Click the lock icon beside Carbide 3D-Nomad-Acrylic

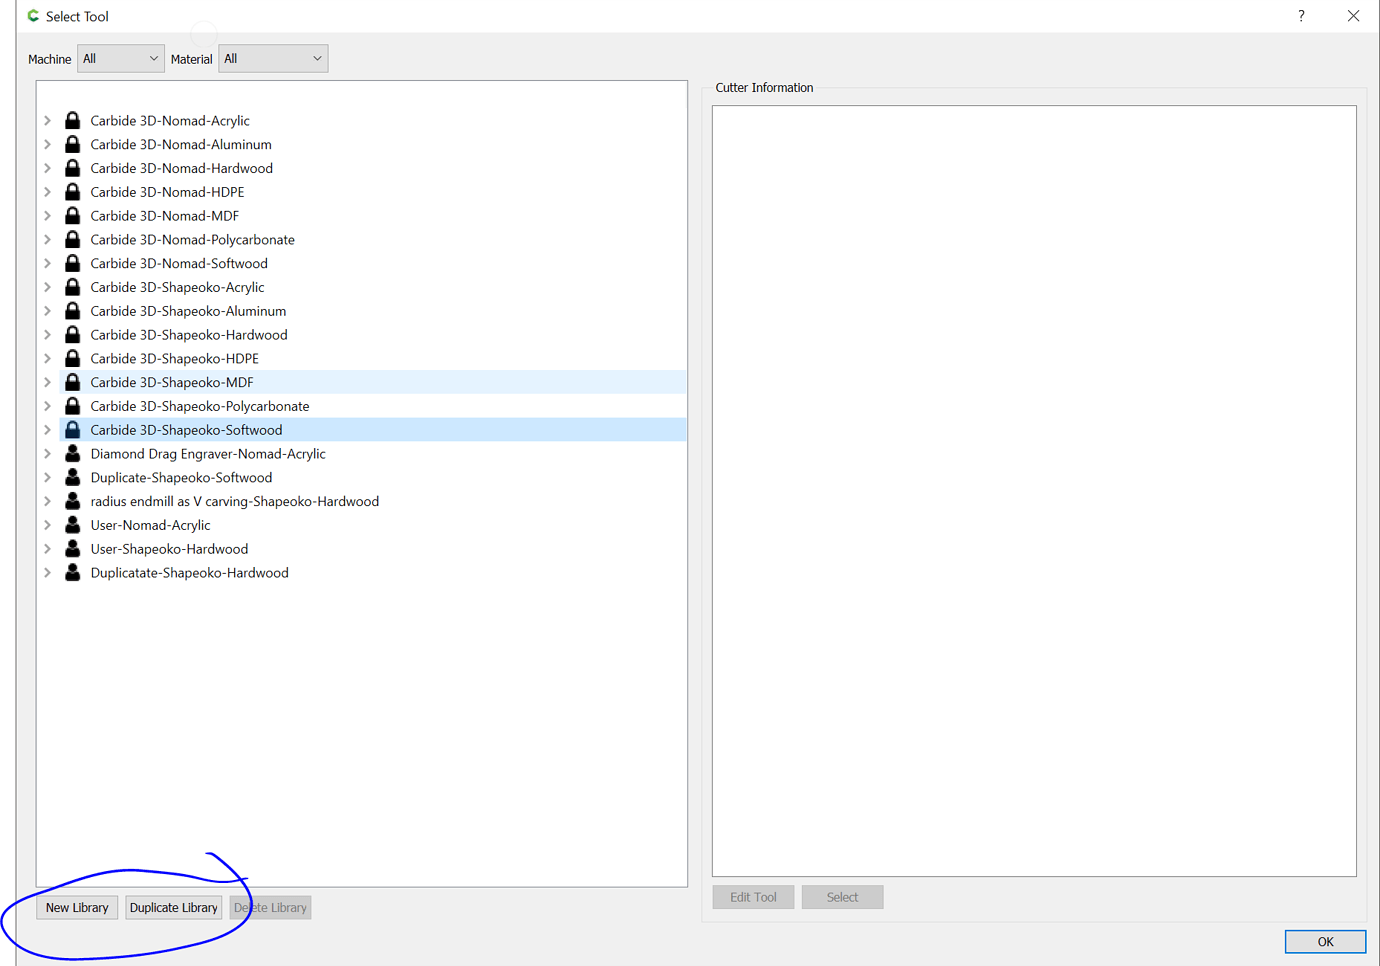71,120
